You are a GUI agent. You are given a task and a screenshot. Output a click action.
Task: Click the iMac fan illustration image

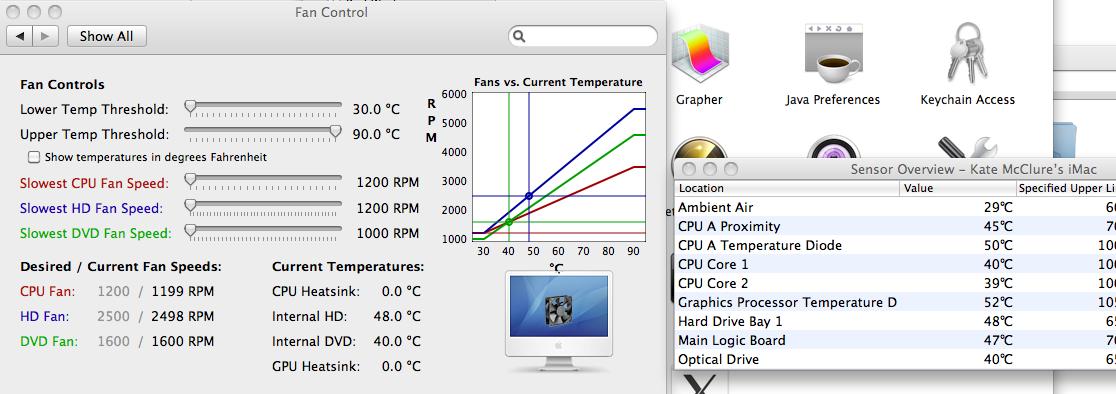(x=559, y=321)
